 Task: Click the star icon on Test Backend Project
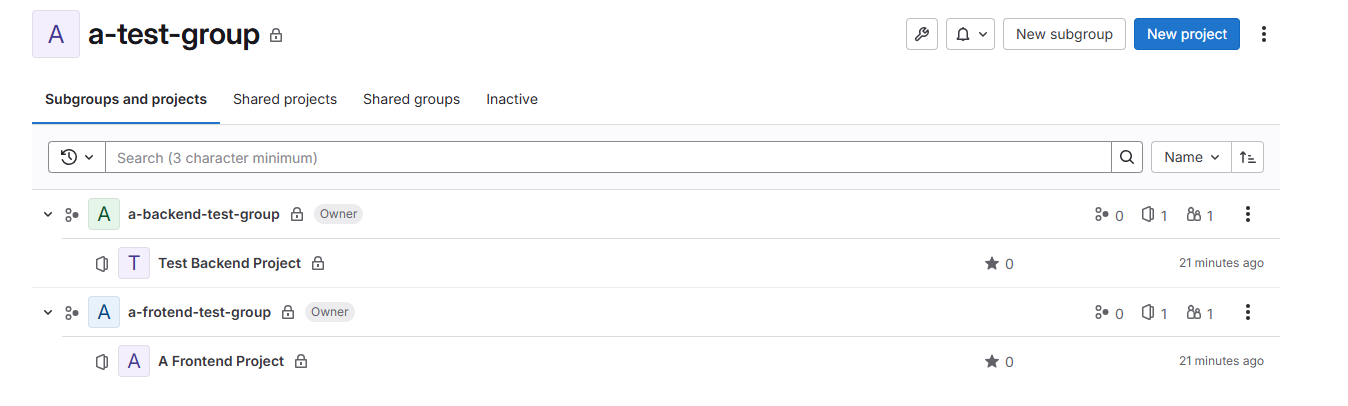992,264
